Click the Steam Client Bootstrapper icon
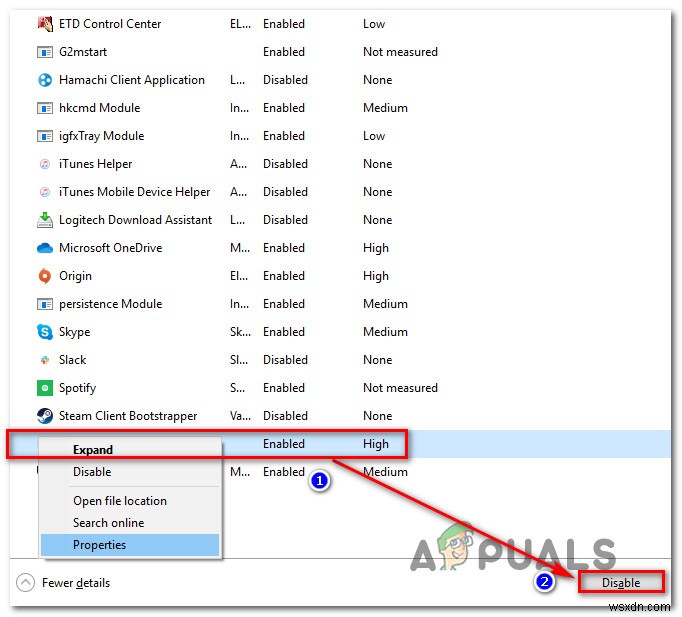This screenshot has width=682, height=617. [x=45, y=416]
